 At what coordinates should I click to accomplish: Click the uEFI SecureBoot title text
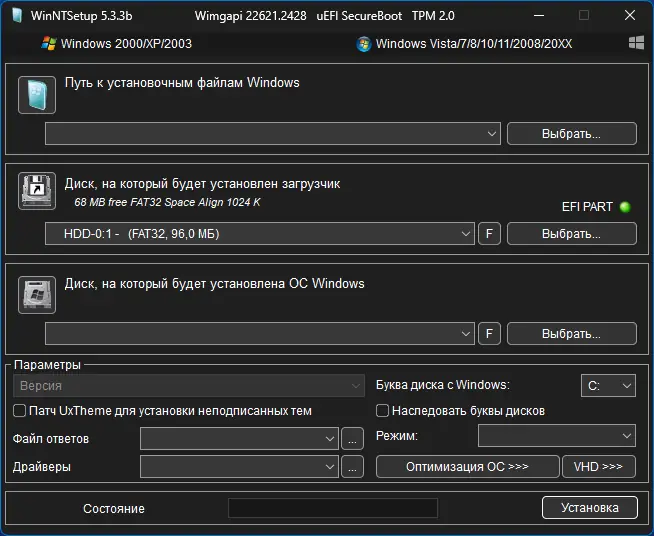point(359,16)
